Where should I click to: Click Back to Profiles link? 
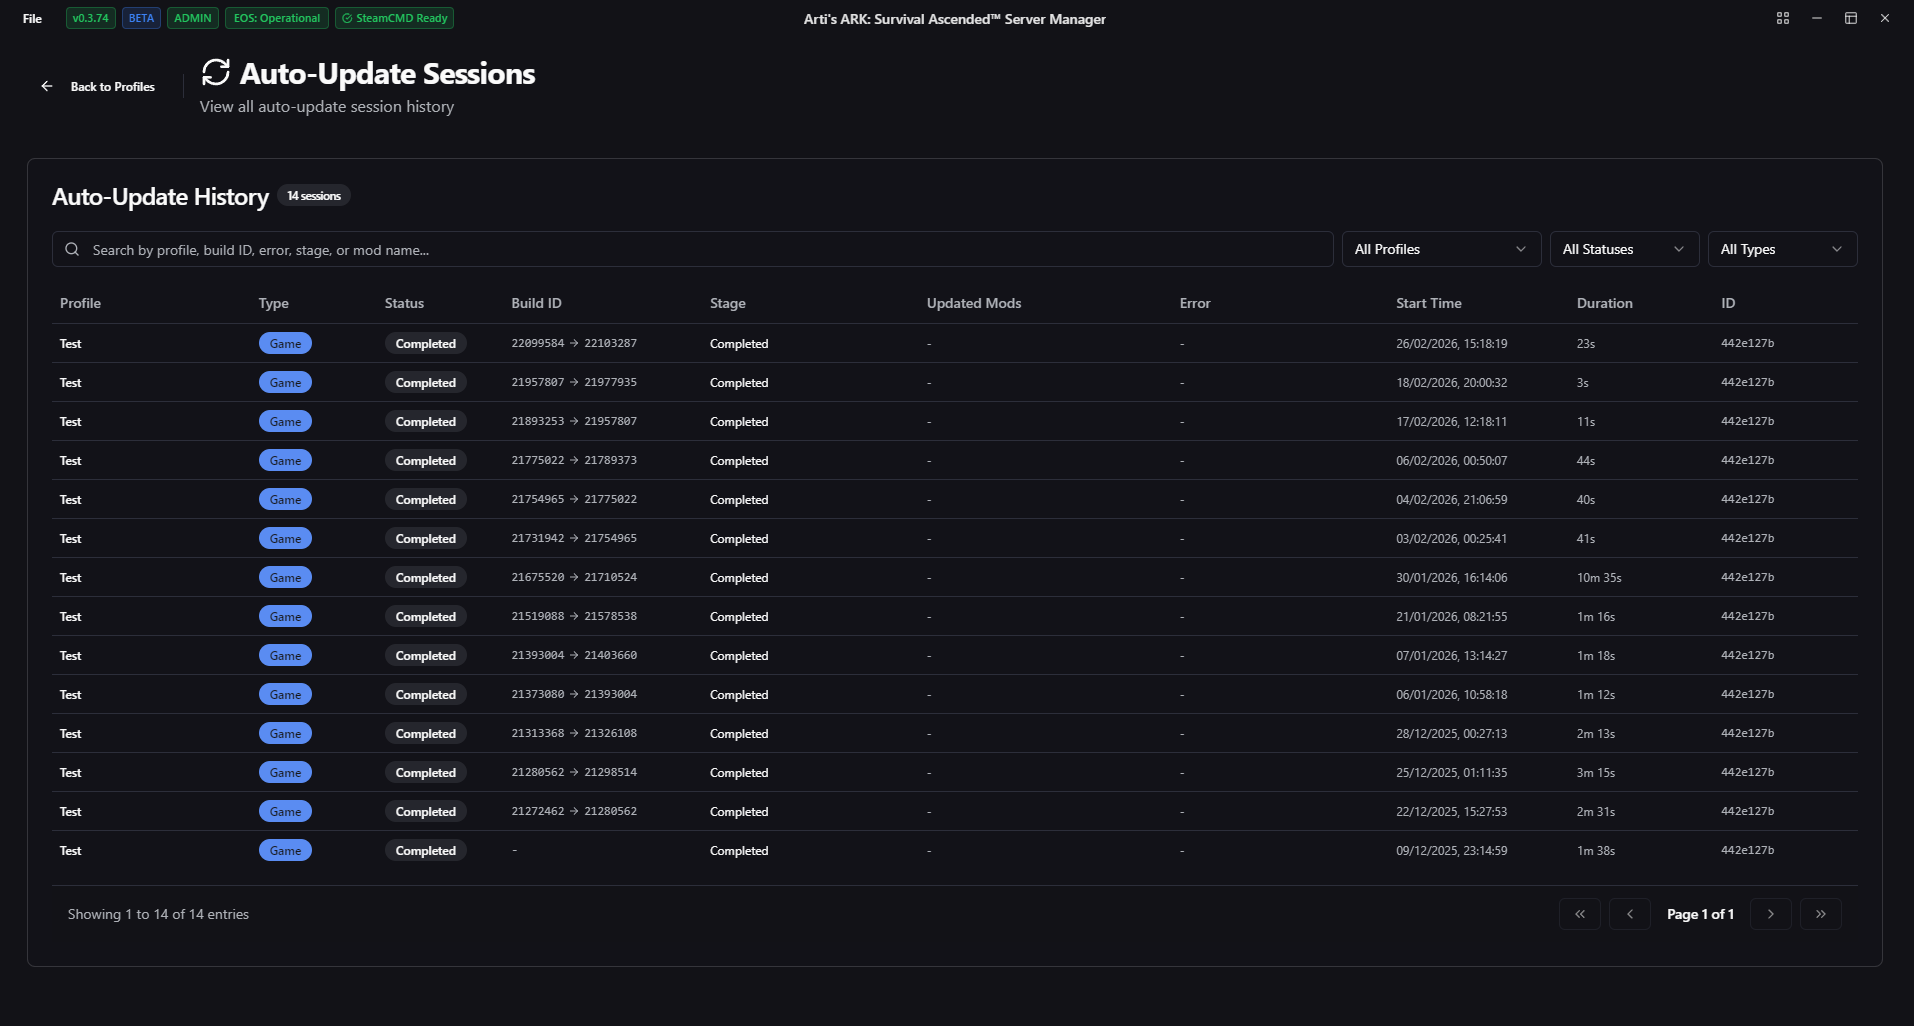tap(112, 87)
